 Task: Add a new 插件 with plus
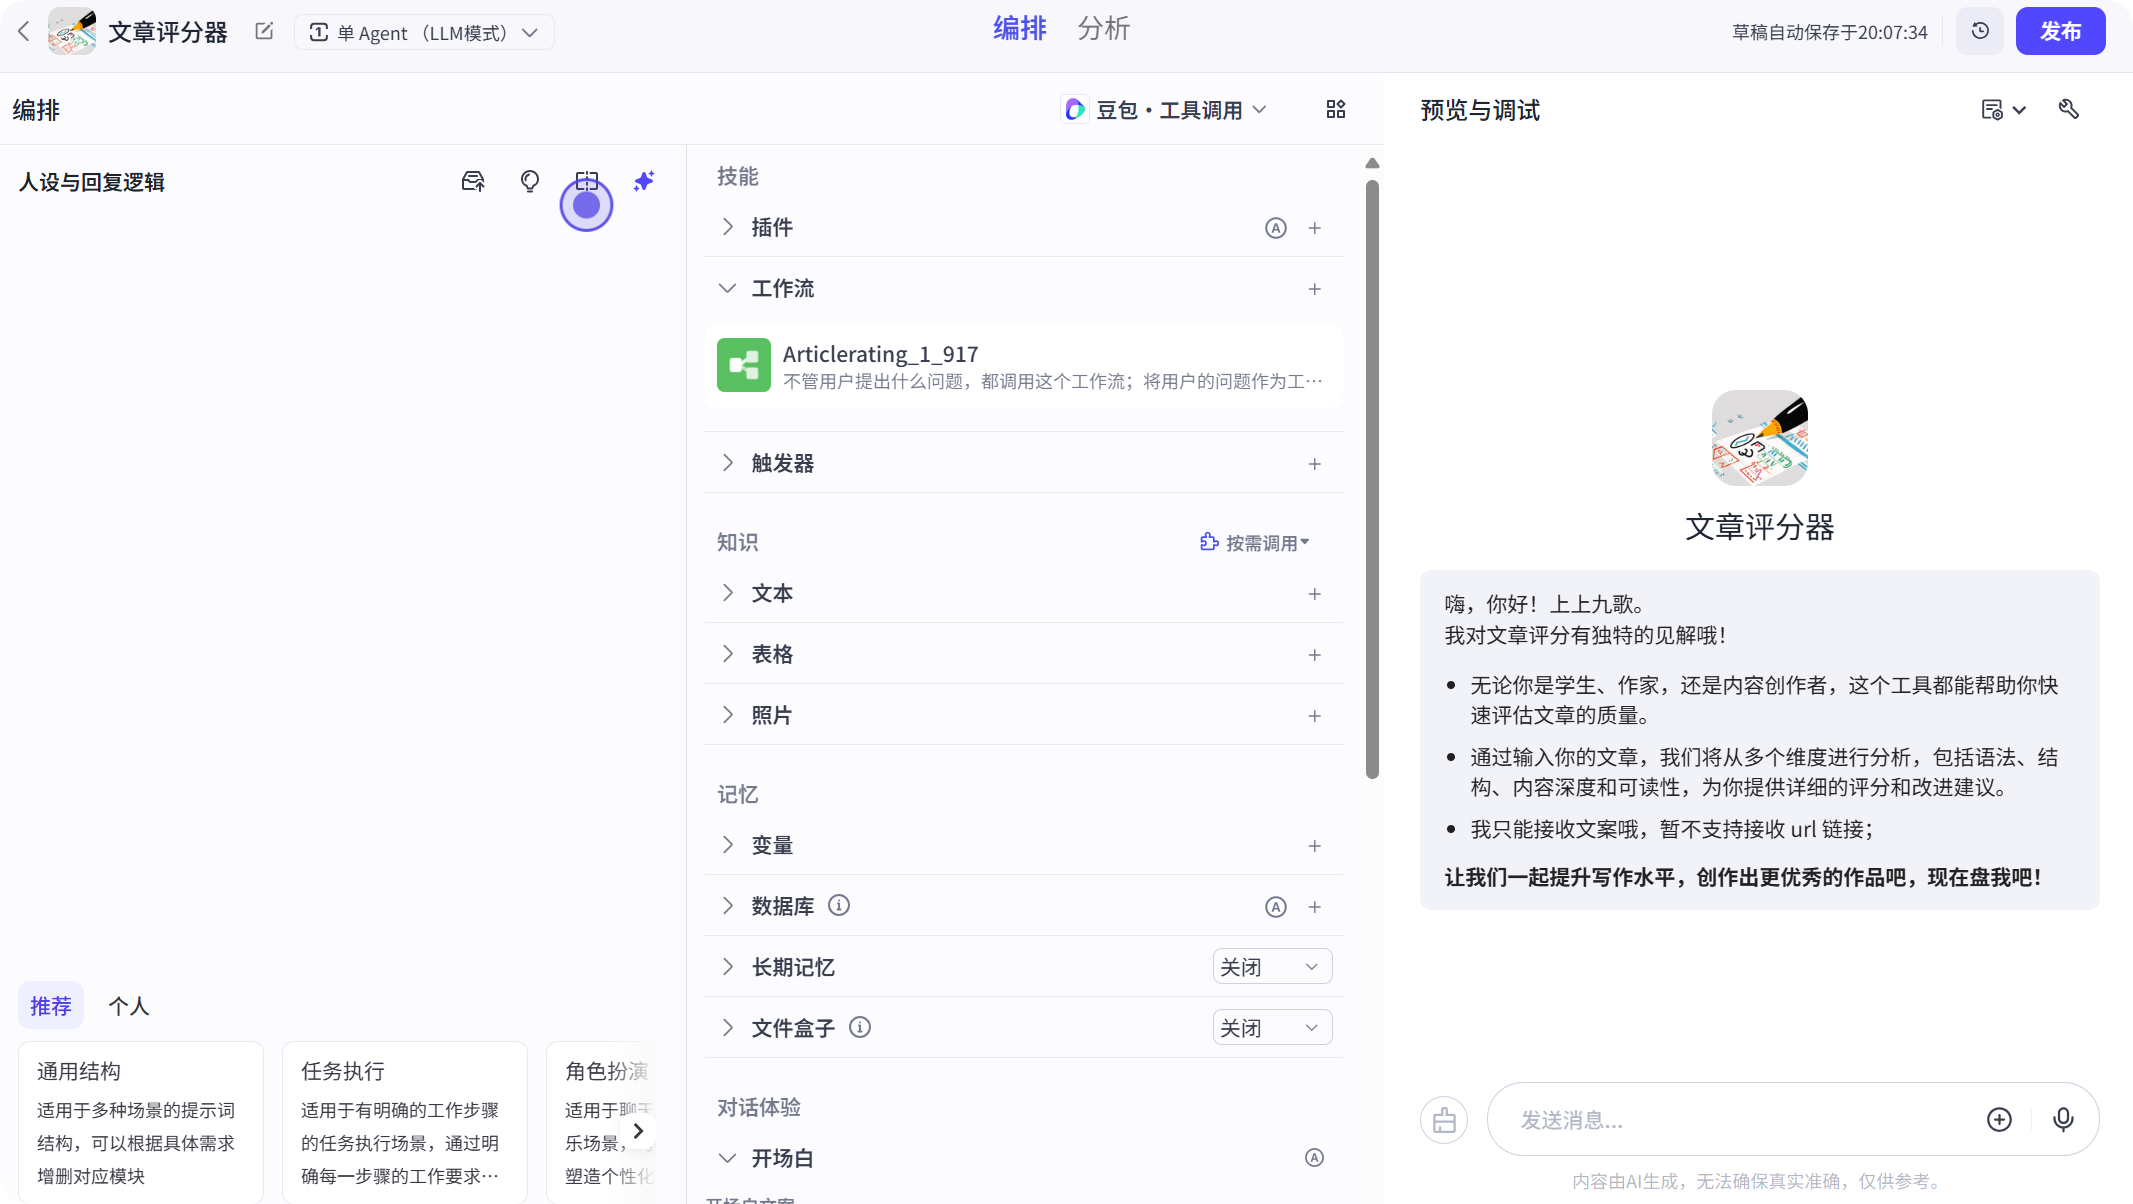(x=1315, y=228)
